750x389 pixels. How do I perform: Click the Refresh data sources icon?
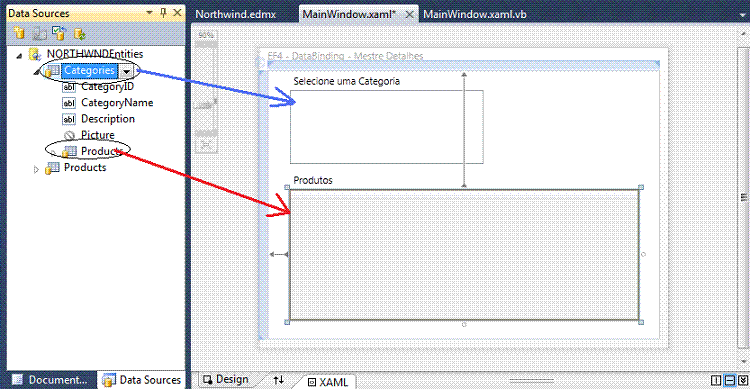(x=79, y=33)
